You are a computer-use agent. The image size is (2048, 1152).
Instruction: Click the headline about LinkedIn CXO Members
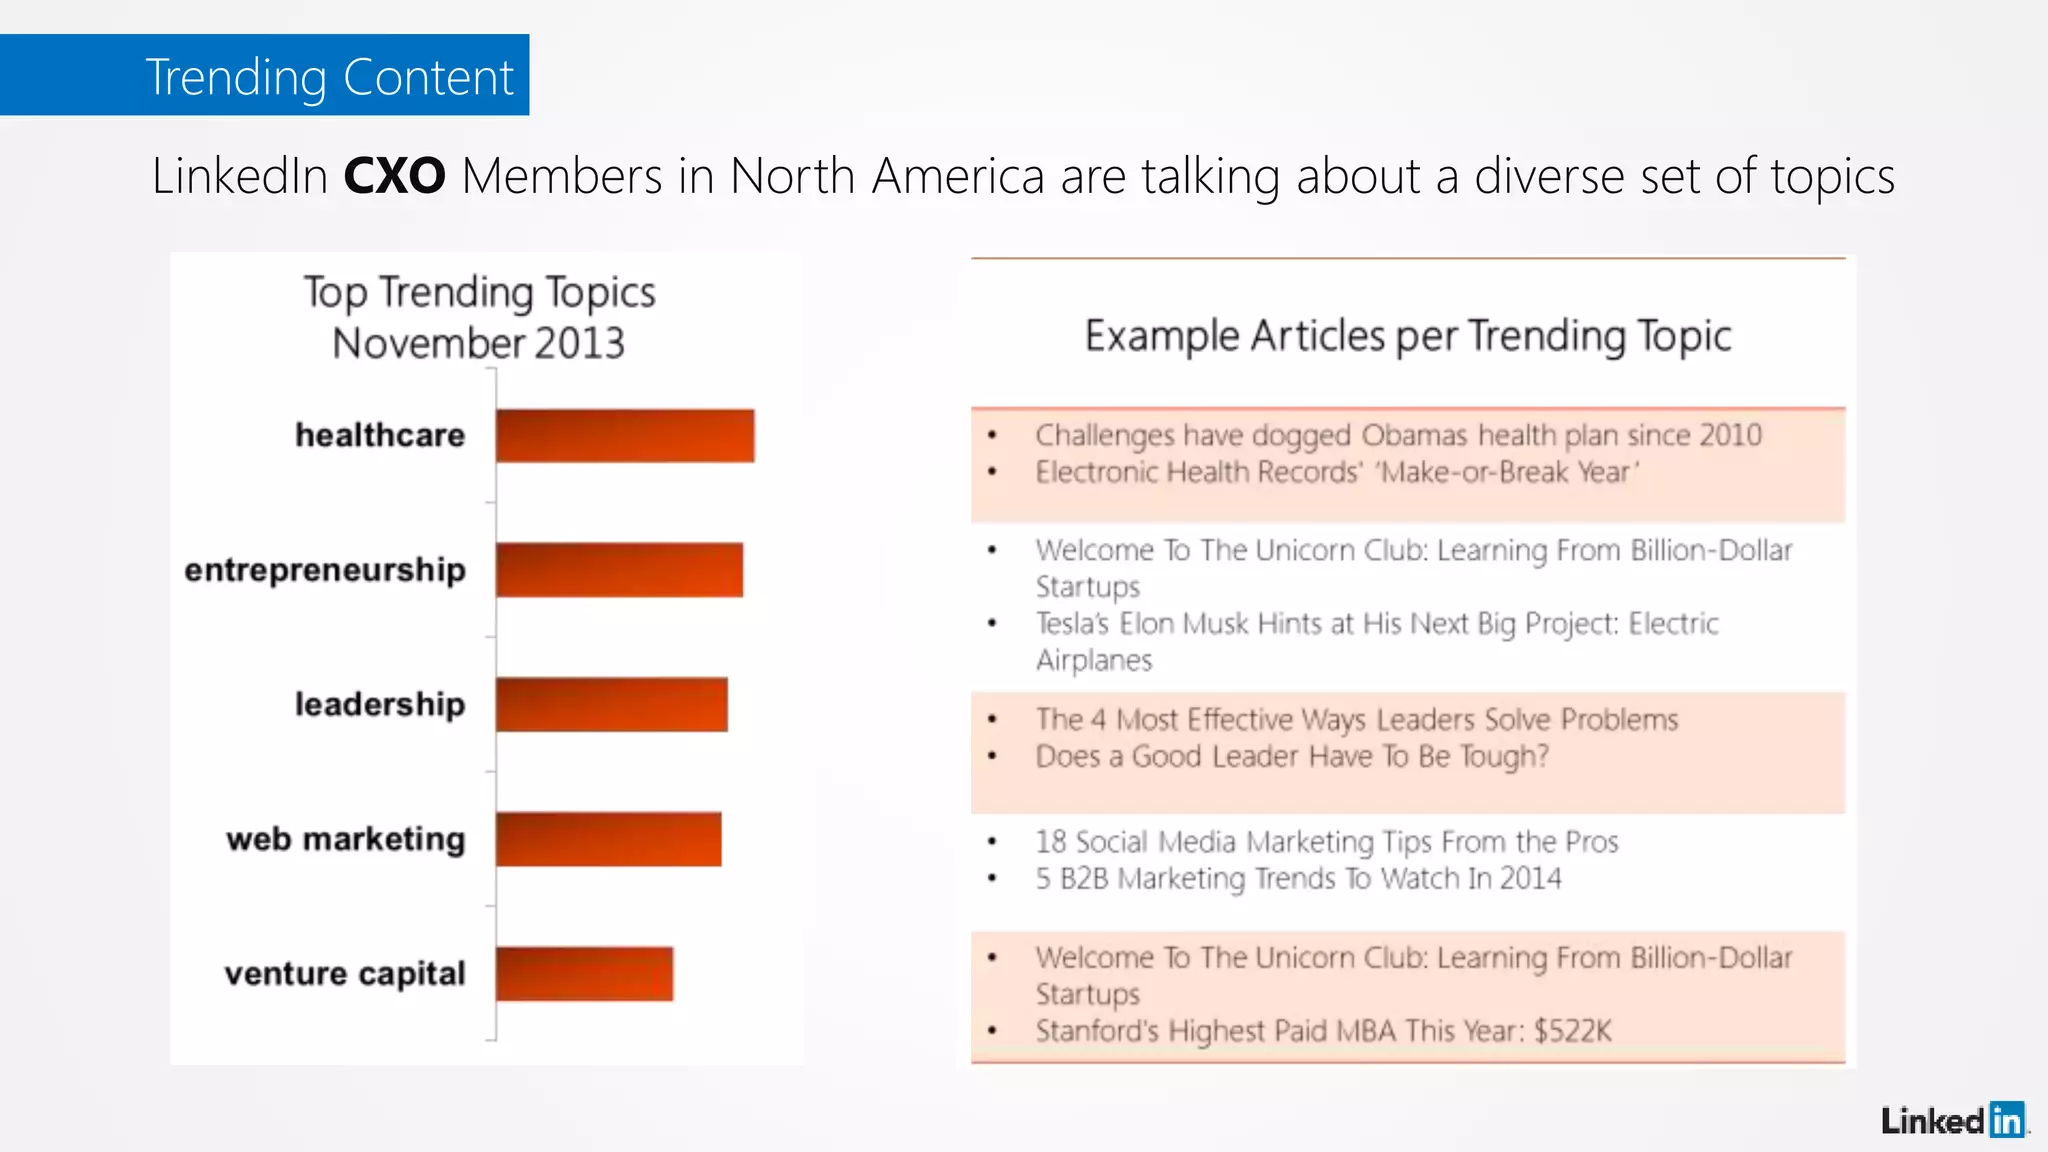click(1023, 176)
